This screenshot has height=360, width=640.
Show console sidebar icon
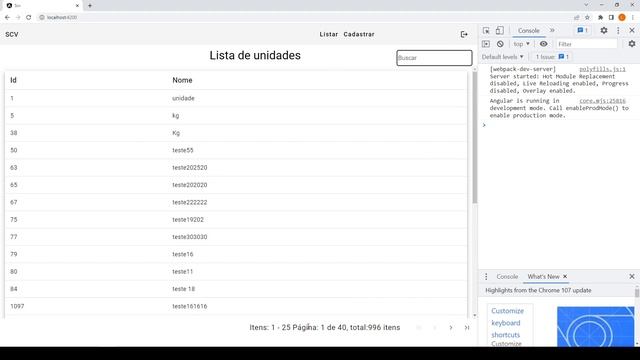coord(486,44)
